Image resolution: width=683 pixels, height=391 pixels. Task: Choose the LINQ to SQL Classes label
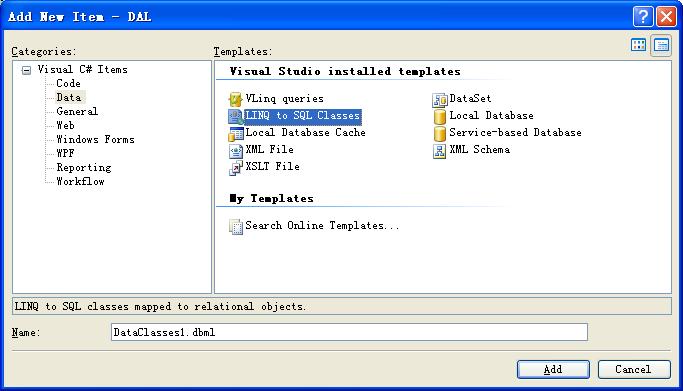(303, 115)
